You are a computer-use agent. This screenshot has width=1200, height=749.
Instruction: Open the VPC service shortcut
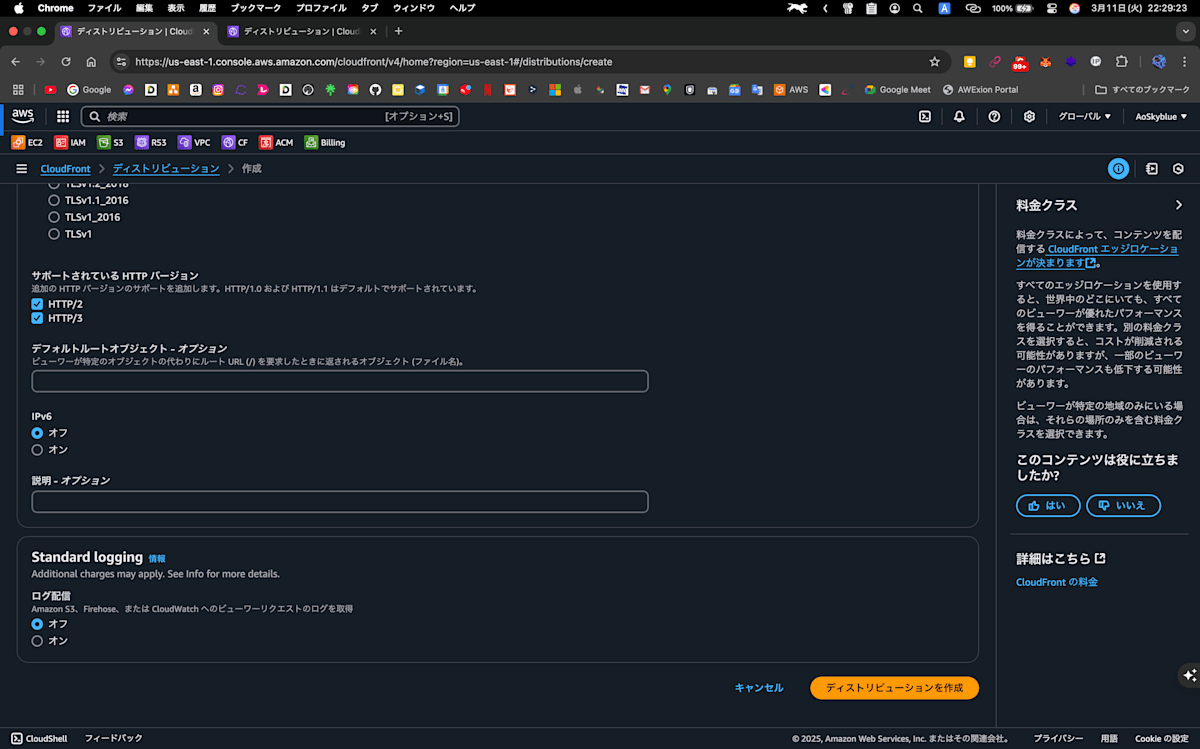tap(194, 142)
